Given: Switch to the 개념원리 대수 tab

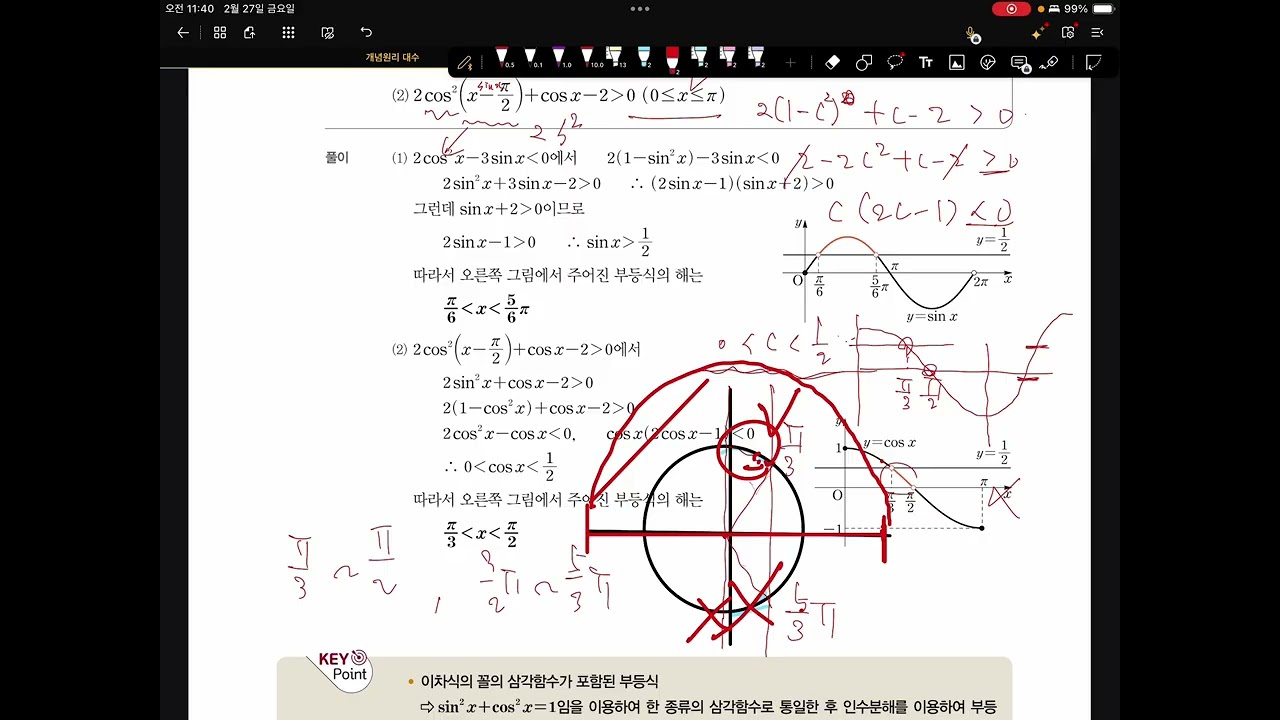Looking at the screenshot, I should [392, 57].
